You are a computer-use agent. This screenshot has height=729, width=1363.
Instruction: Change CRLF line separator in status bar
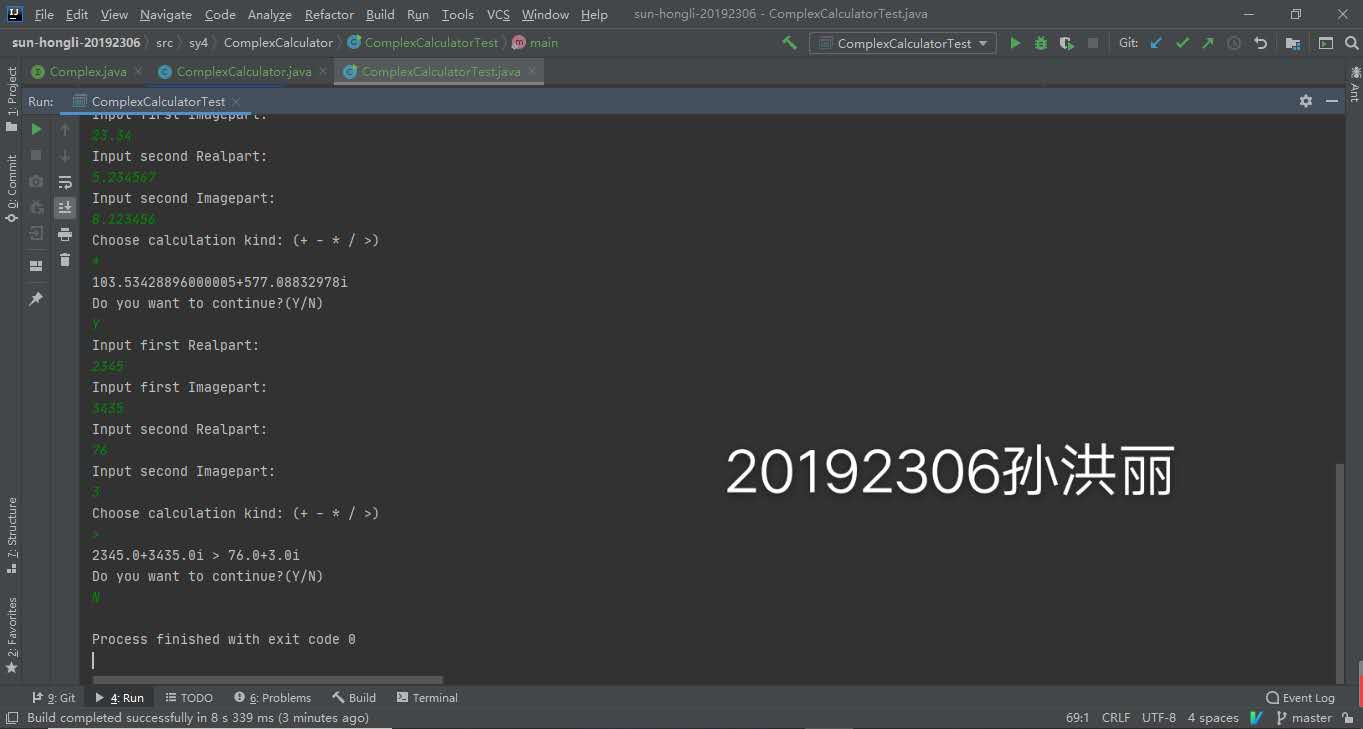point(1115,718)
